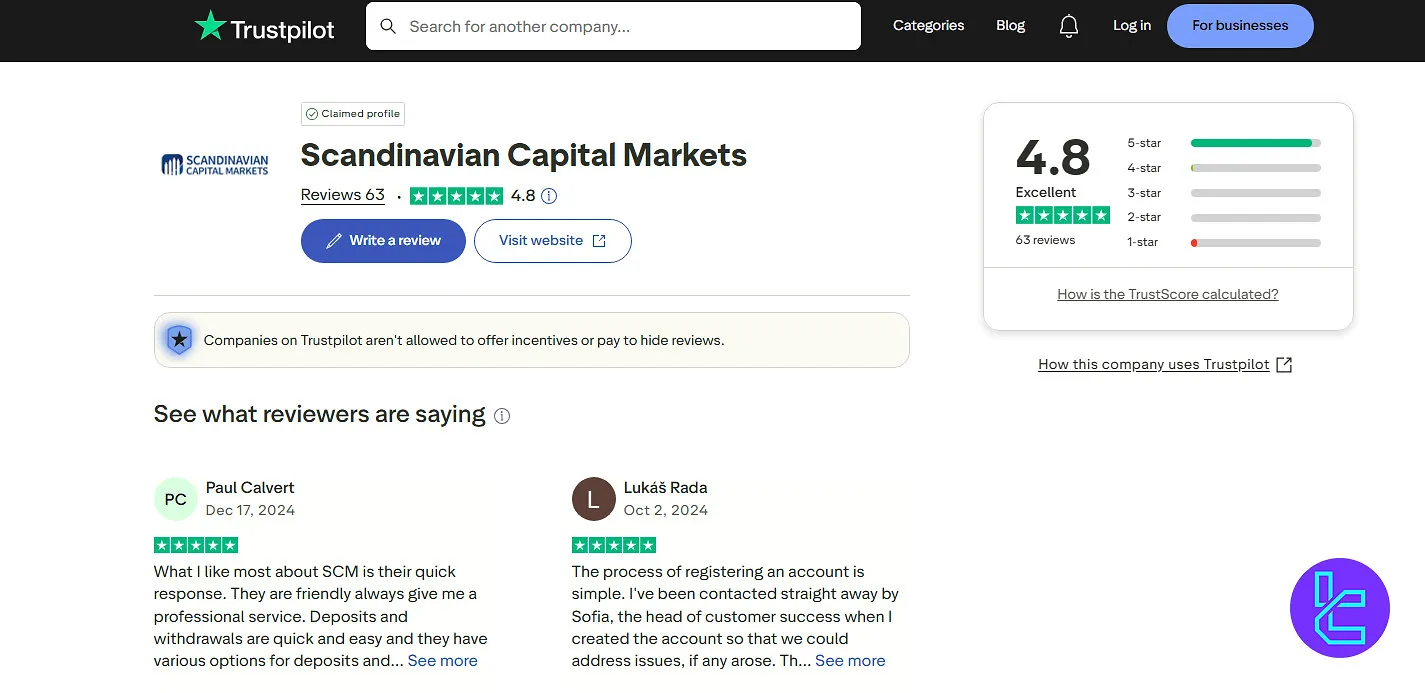The width and height of the screenshot is (1425, 693).
Task: Click the external link icon on Visit website
Action: point(599,240)
